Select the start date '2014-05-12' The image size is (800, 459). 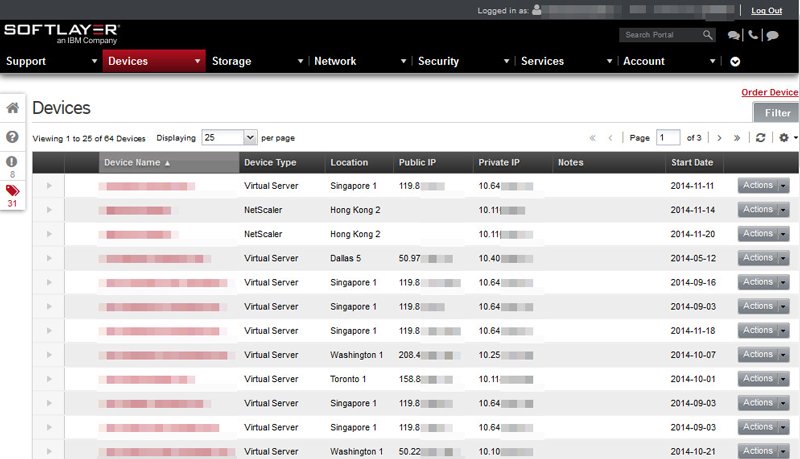[693, 258]
